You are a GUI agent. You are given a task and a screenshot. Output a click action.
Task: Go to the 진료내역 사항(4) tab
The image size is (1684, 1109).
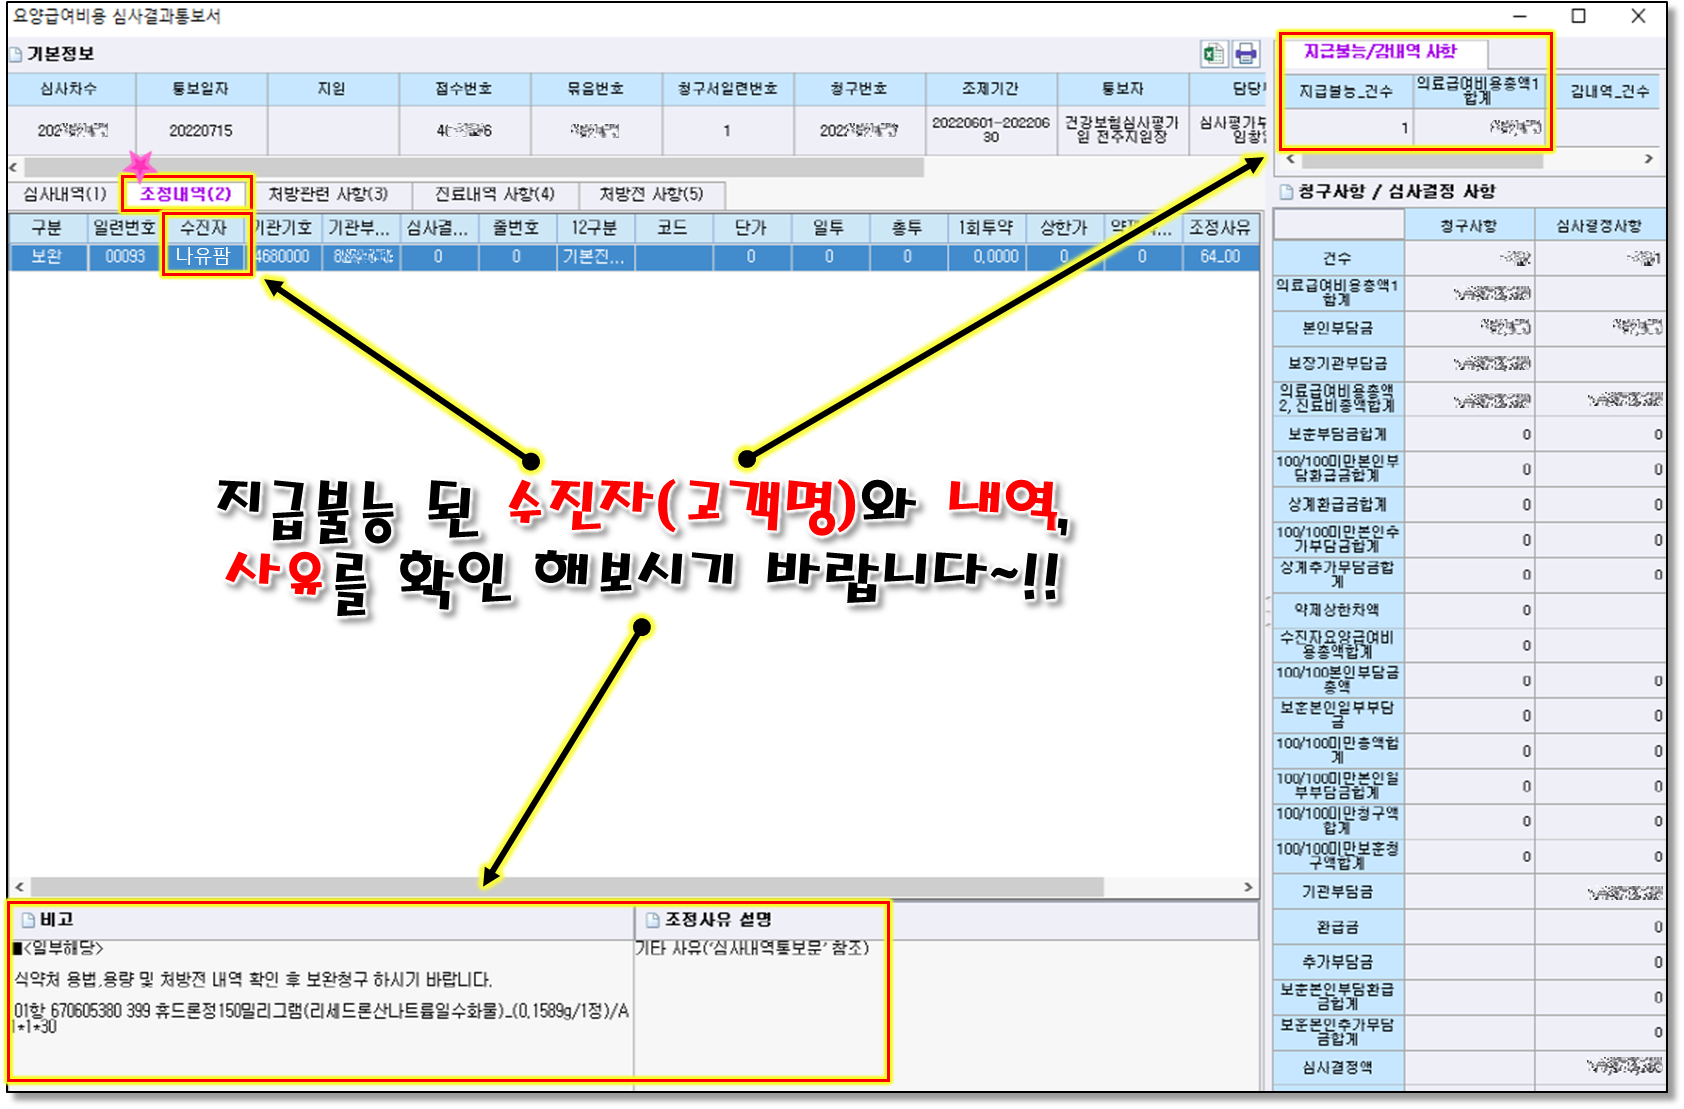(x=494, y=194)
